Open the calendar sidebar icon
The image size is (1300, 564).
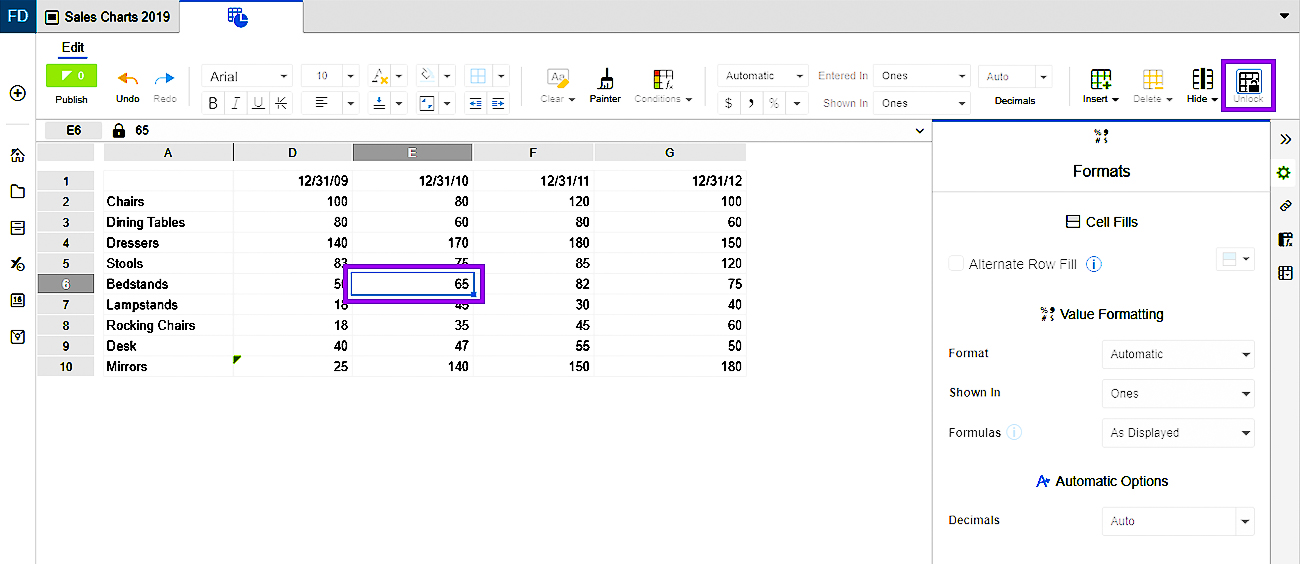coord(17,300)
